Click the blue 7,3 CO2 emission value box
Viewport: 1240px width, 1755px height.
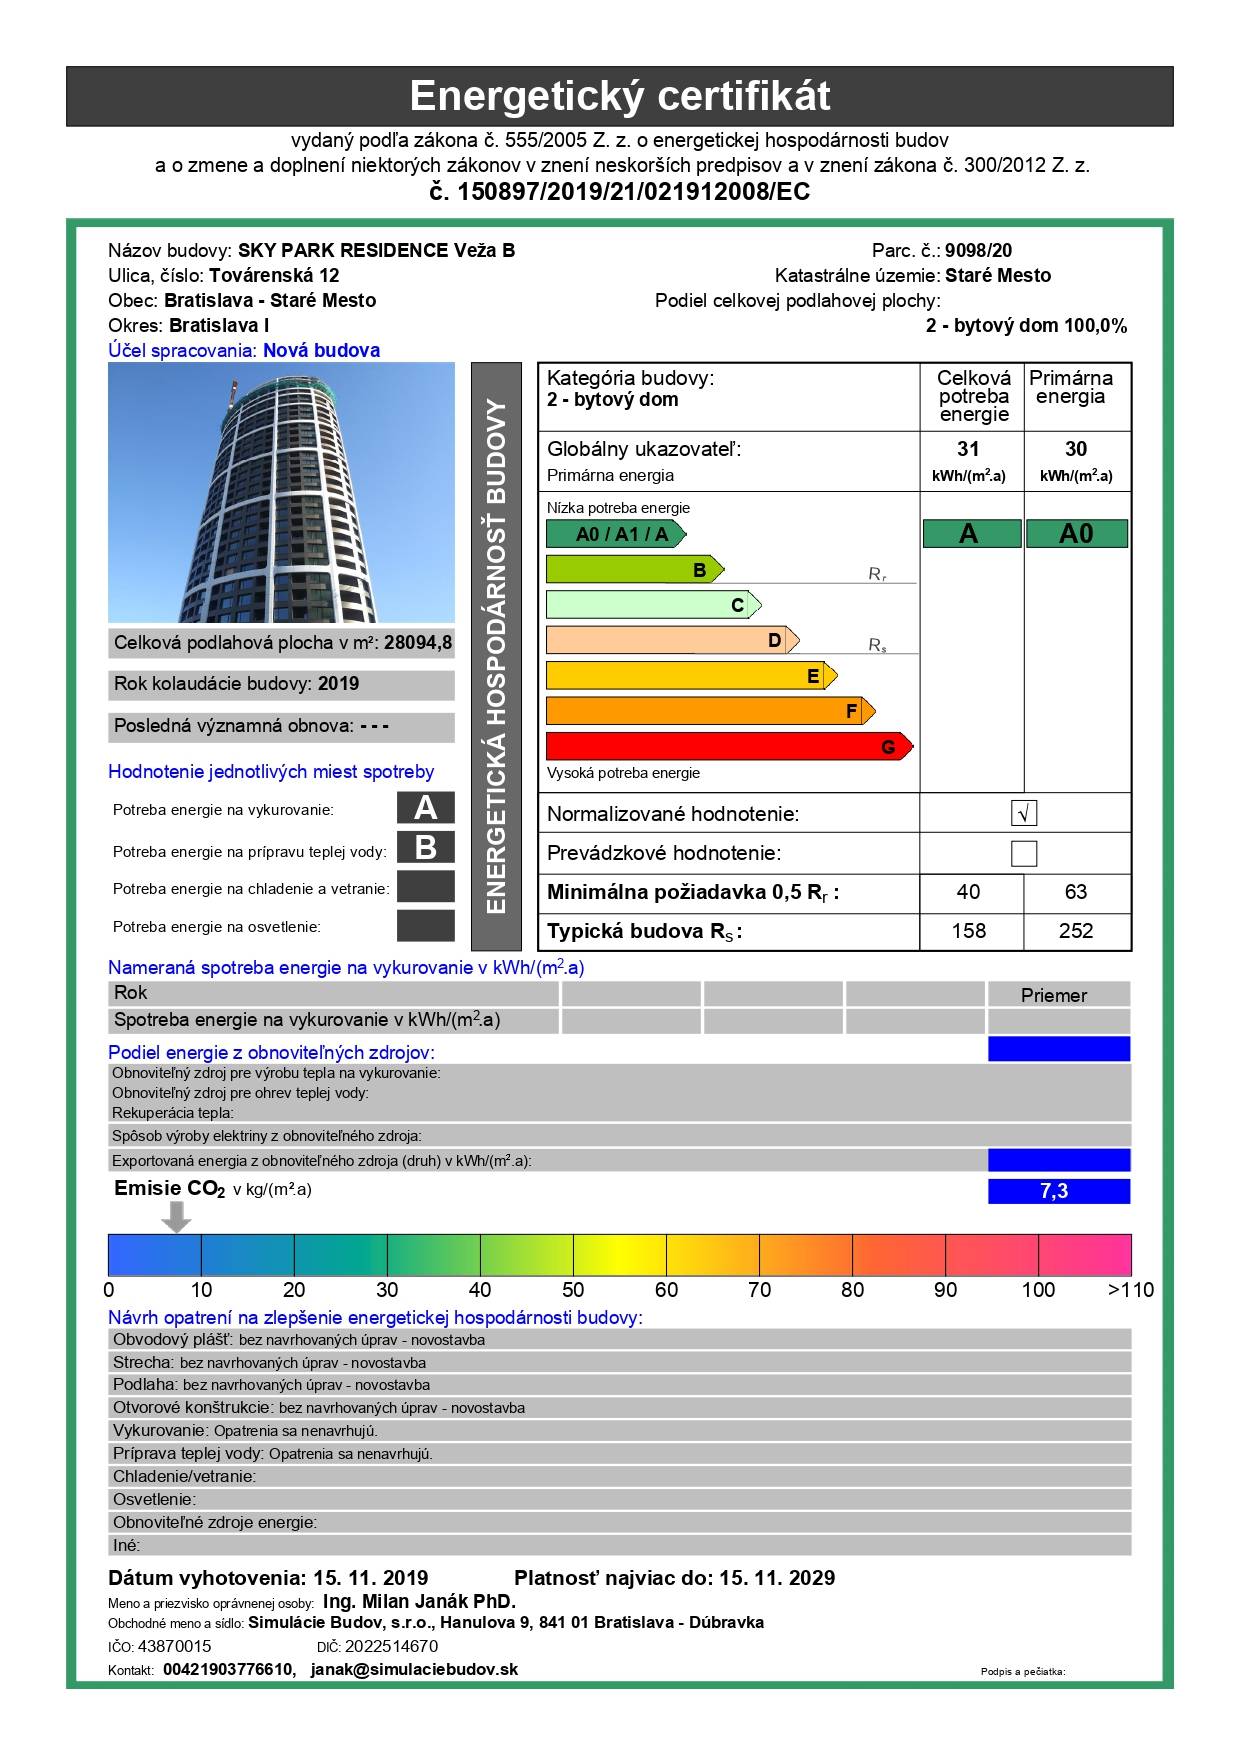[x=1058, y=1191]
